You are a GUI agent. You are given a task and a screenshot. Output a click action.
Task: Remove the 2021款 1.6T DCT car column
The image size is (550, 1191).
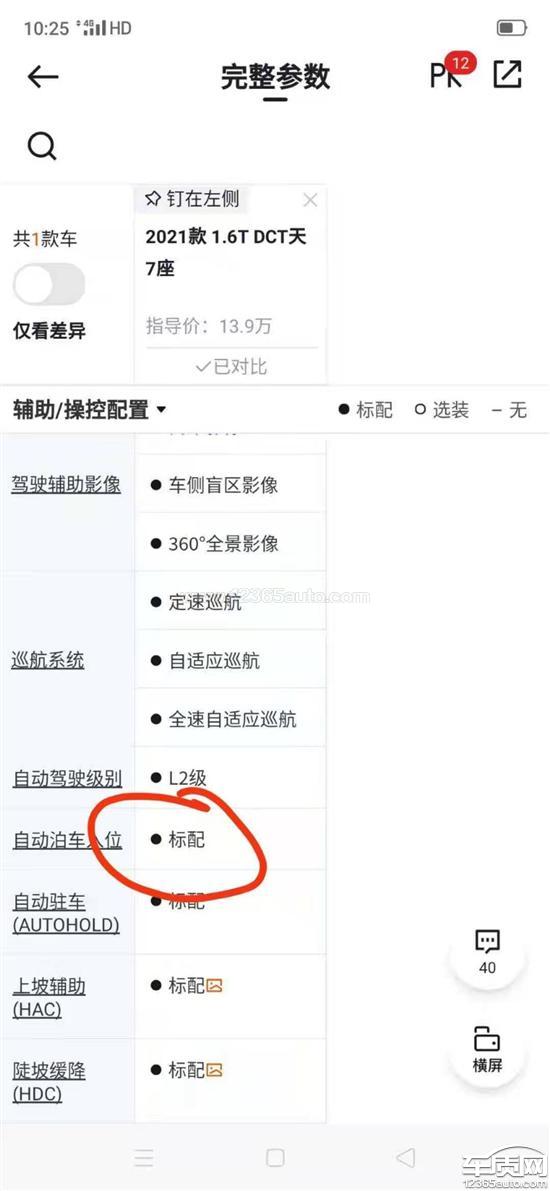[x=310, y=201]
